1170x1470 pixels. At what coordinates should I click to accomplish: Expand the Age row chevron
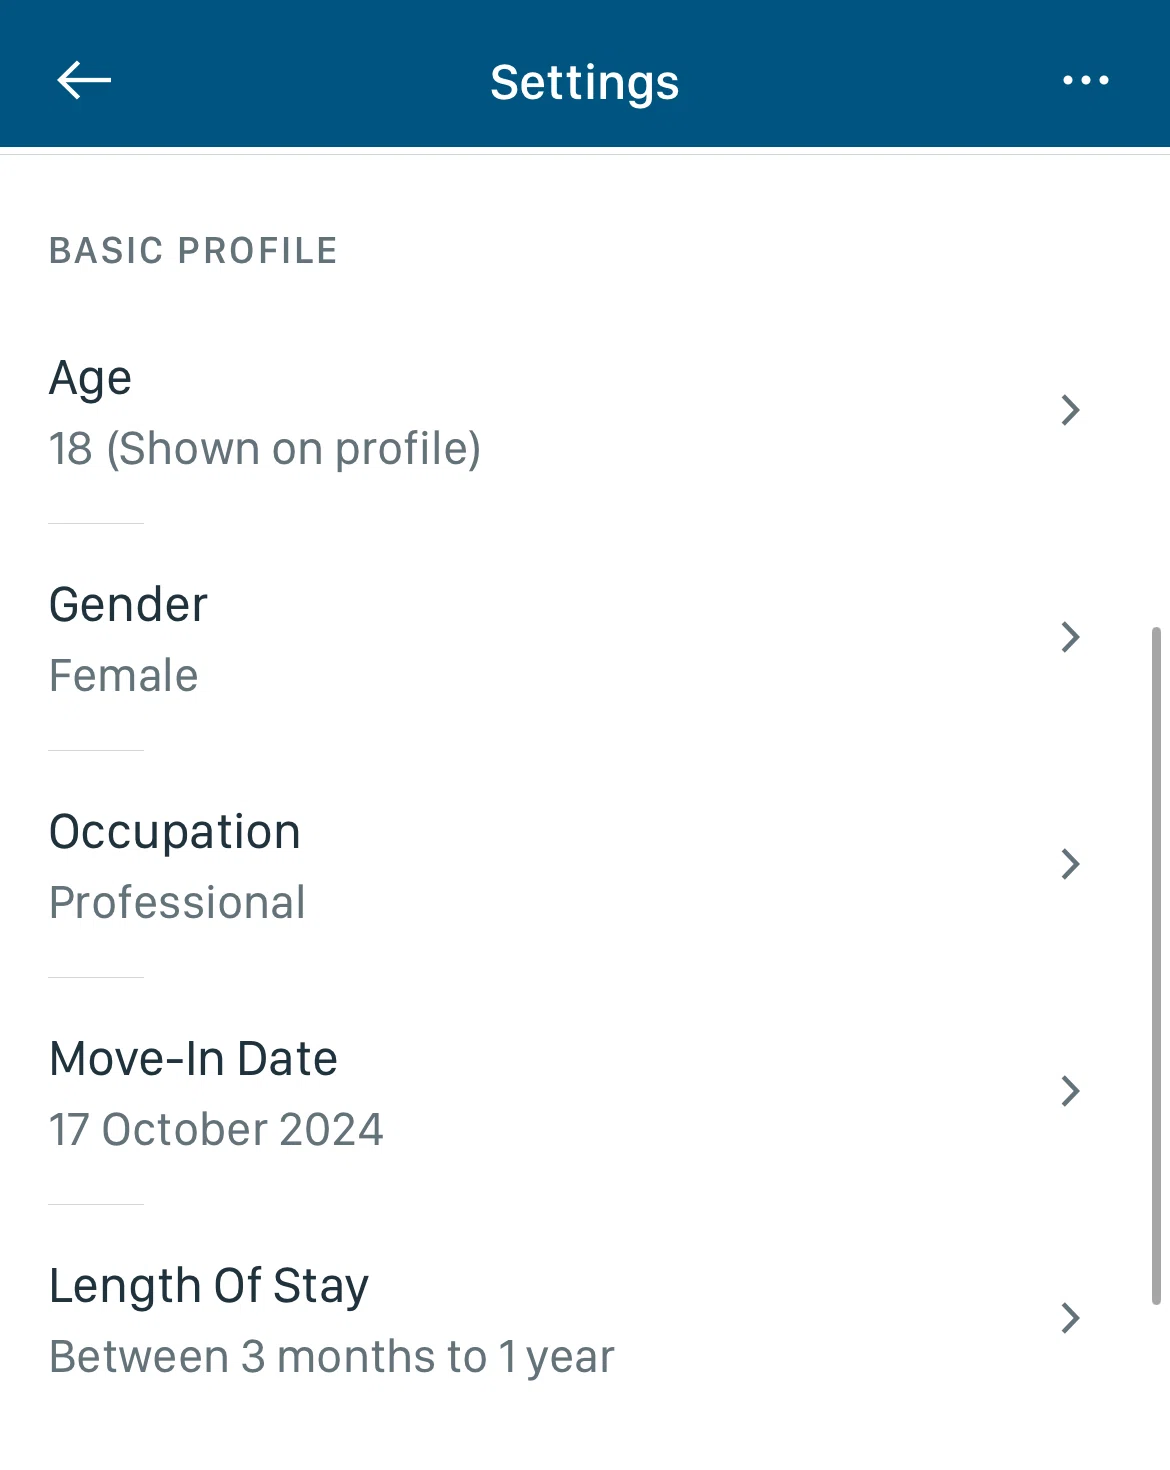(x=1070, y=410)
